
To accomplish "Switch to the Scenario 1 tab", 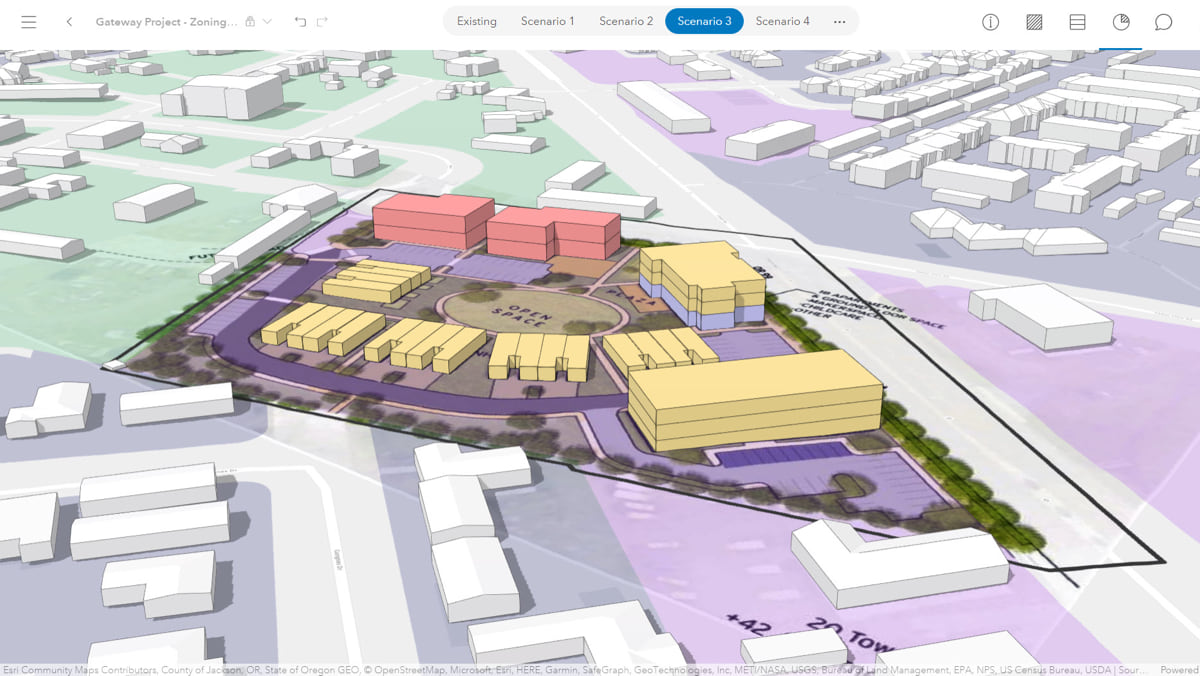I will [x=547, y=21].
